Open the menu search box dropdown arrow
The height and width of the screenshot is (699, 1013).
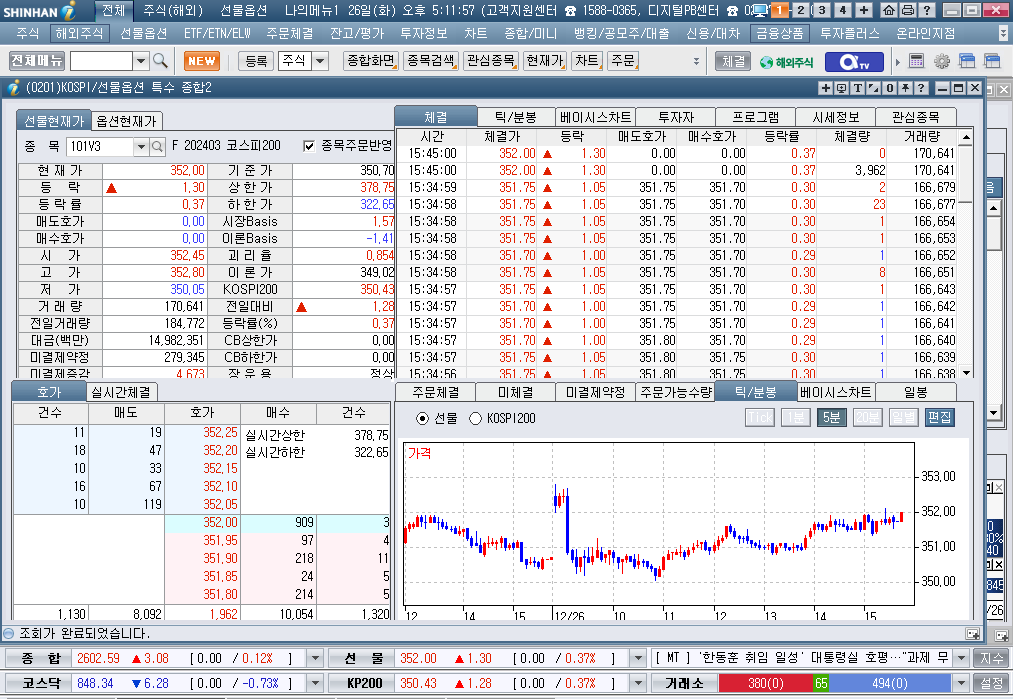click(141, 61)
